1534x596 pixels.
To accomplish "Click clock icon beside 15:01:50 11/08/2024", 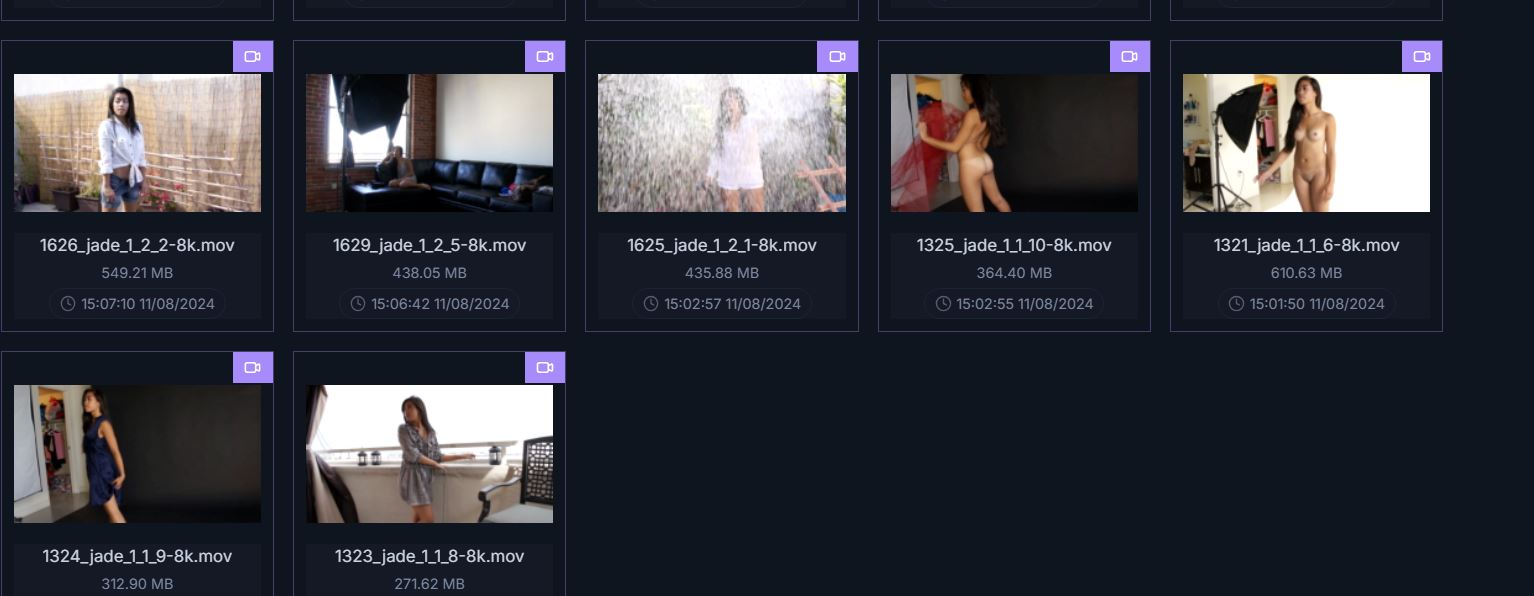I will coord(1236,304).
